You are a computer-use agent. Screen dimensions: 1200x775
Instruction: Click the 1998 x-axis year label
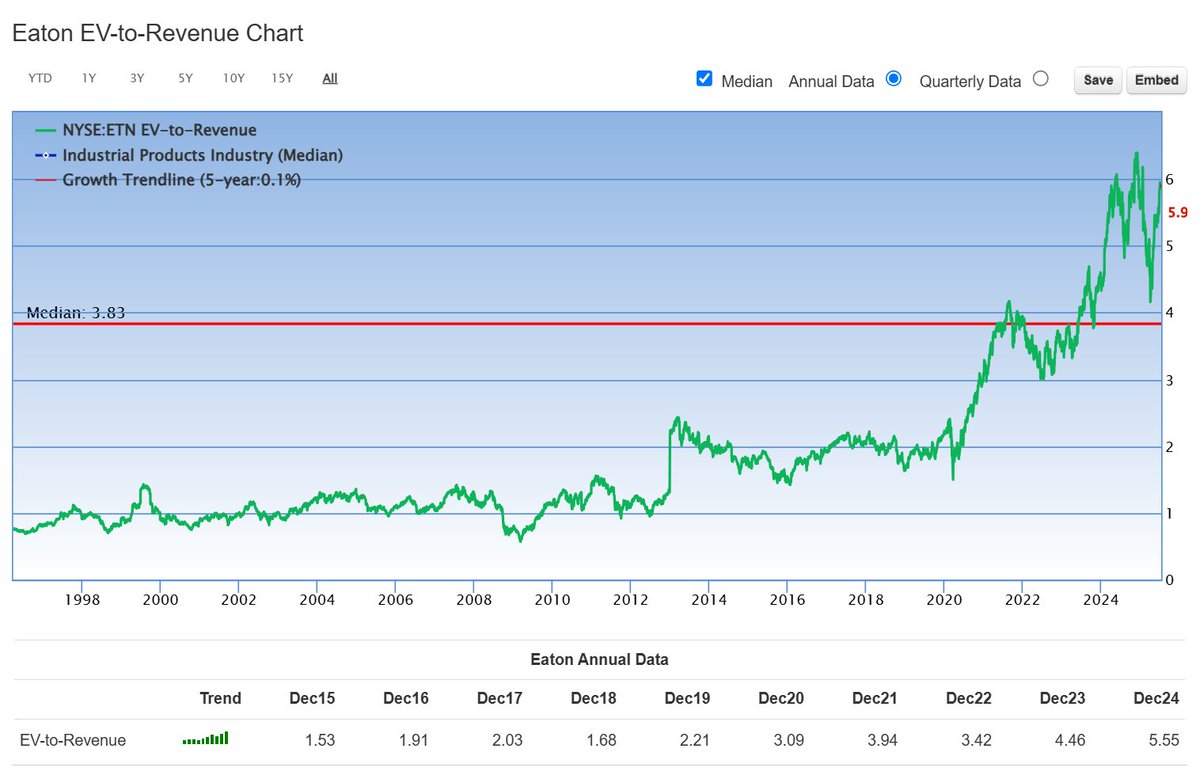coord(82,600)
